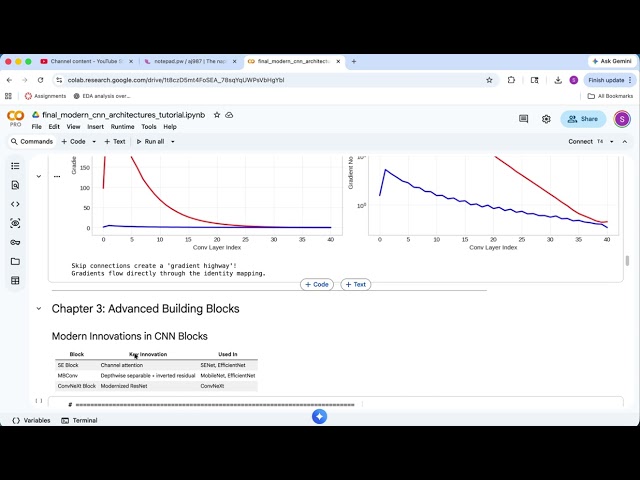Click the blue Gemini sparkle button
The image size is (640, 480).
pos(319,416)
